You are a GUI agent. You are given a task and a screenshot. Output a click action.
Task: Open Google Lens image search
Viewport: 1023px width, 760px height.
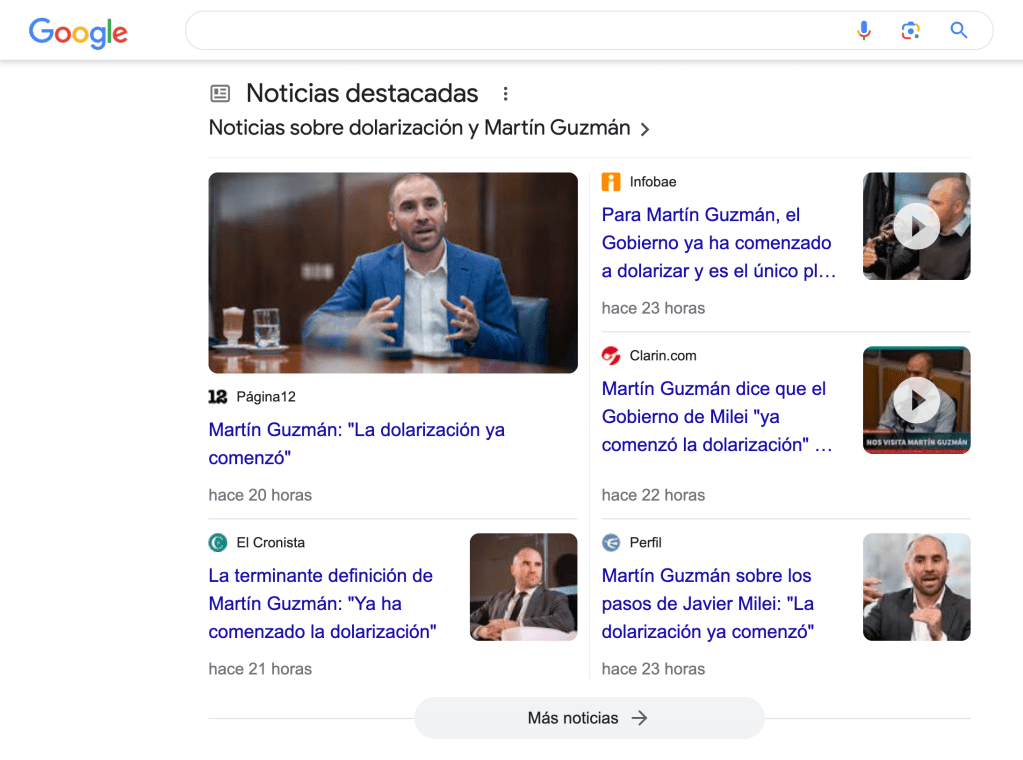910,31
